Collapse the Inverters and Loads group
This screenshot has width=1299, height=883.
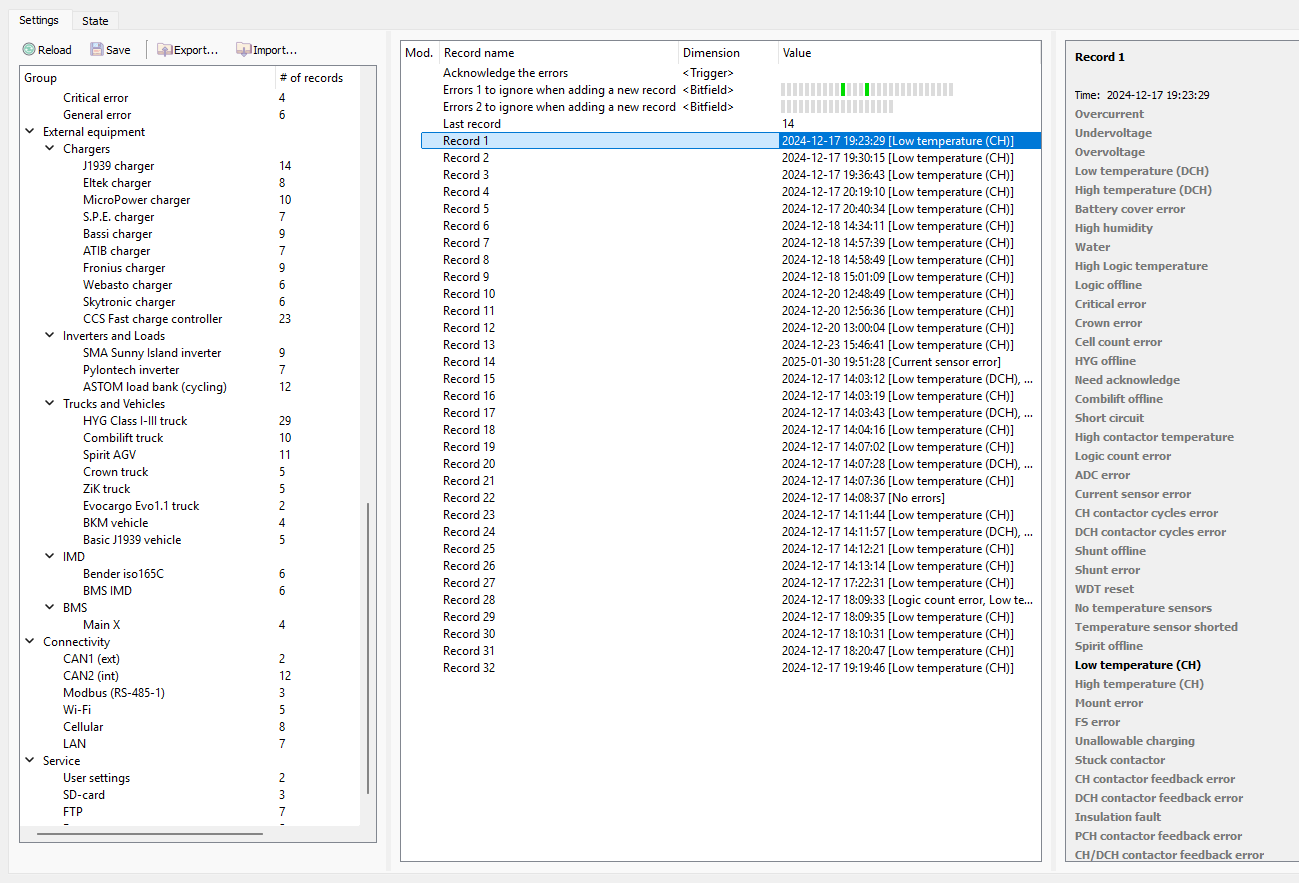(50, 336)
